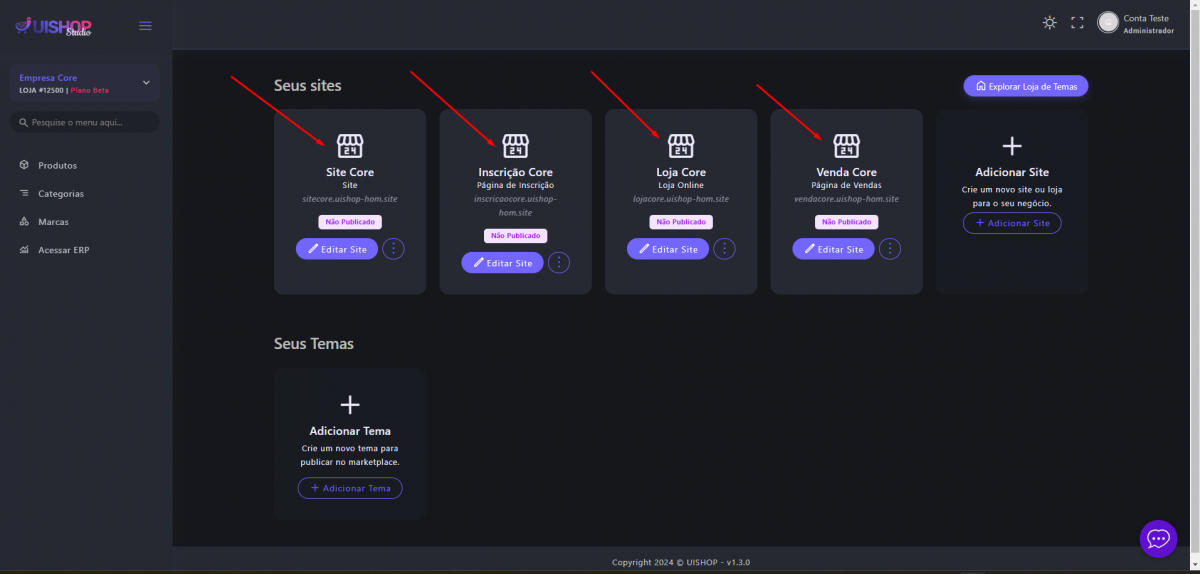Click the plus icon on Adicionar Tema card
Viewport: 1200px width, 574px height.
coord(350,405)
